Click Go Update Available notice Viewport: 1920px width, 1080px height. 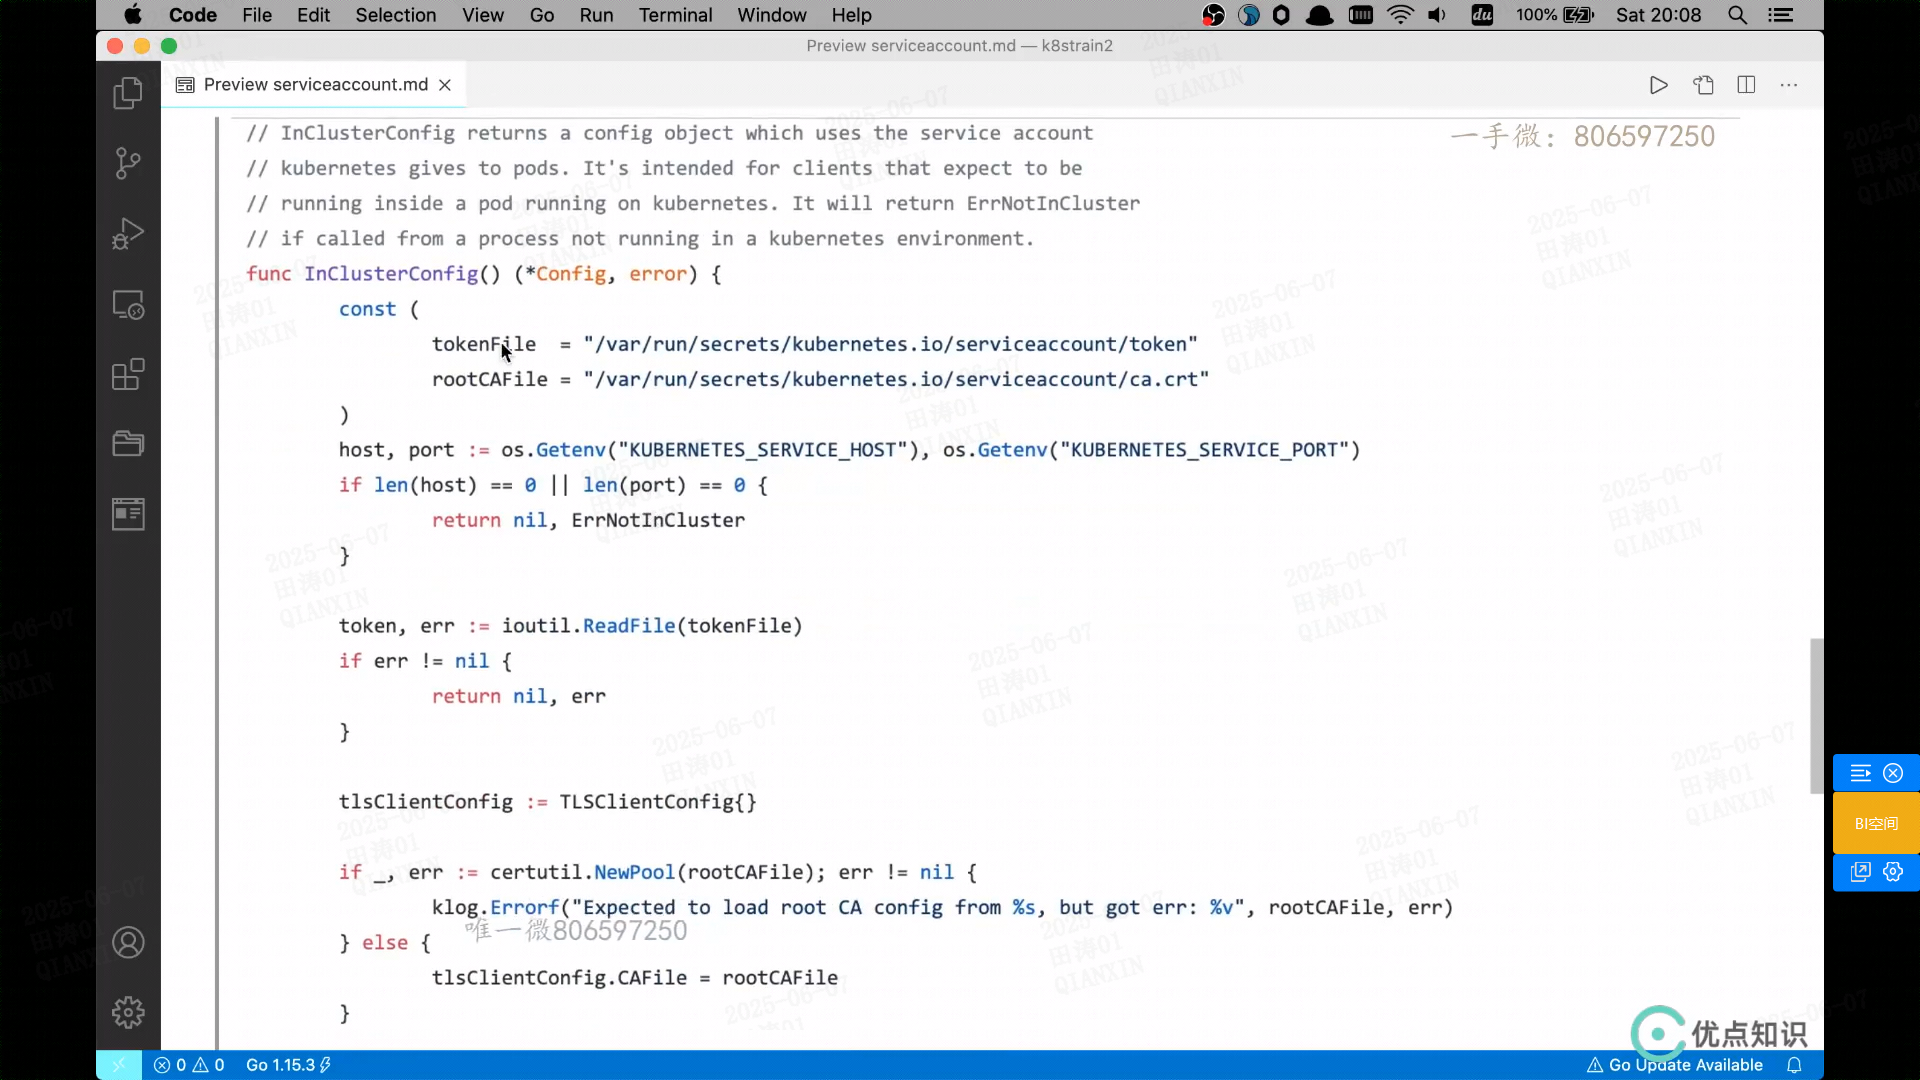pos(1675,1065)
